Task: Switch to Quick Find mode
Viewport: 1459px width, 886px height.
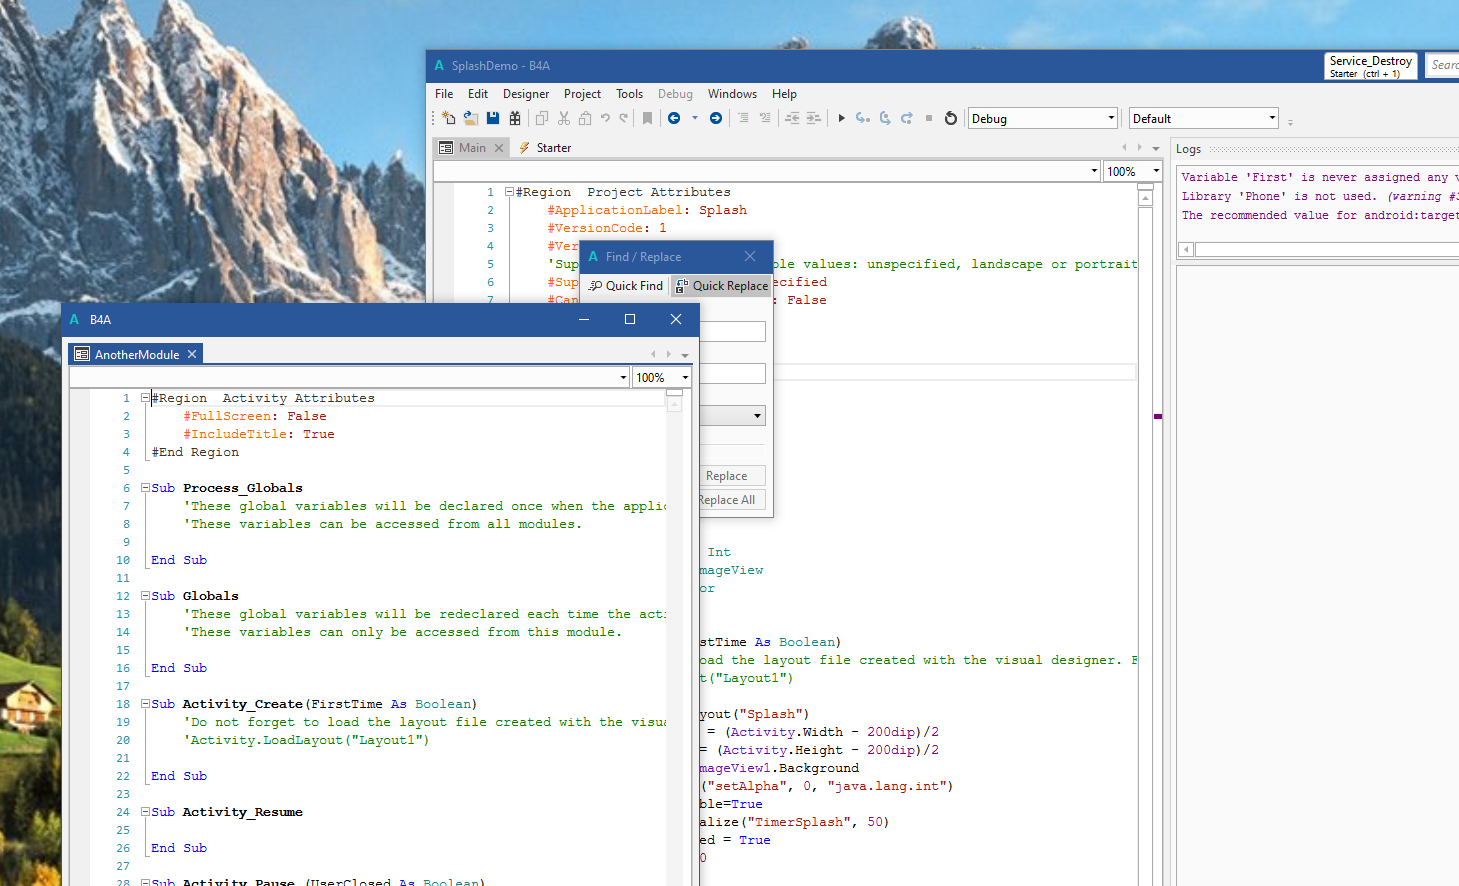Action: coord(625,285)
